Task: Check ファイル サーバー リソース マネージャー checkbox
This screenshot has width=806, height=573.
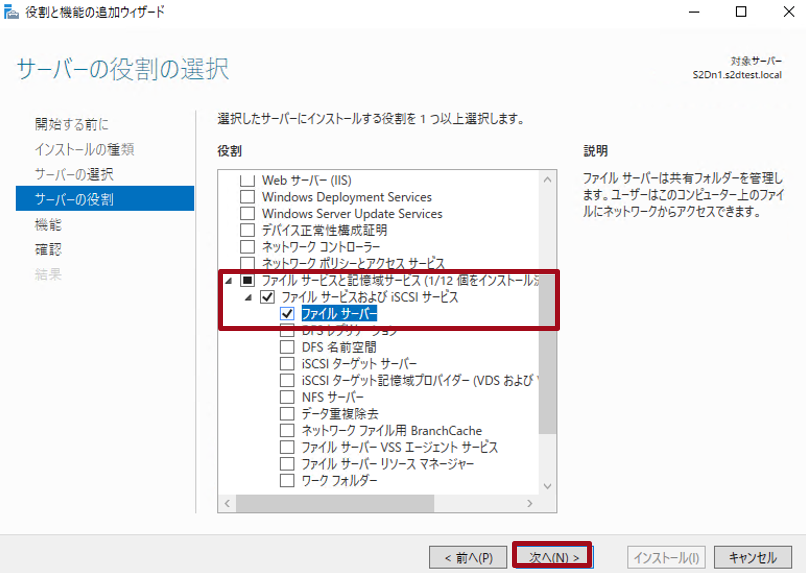Action: click(287, 464)
